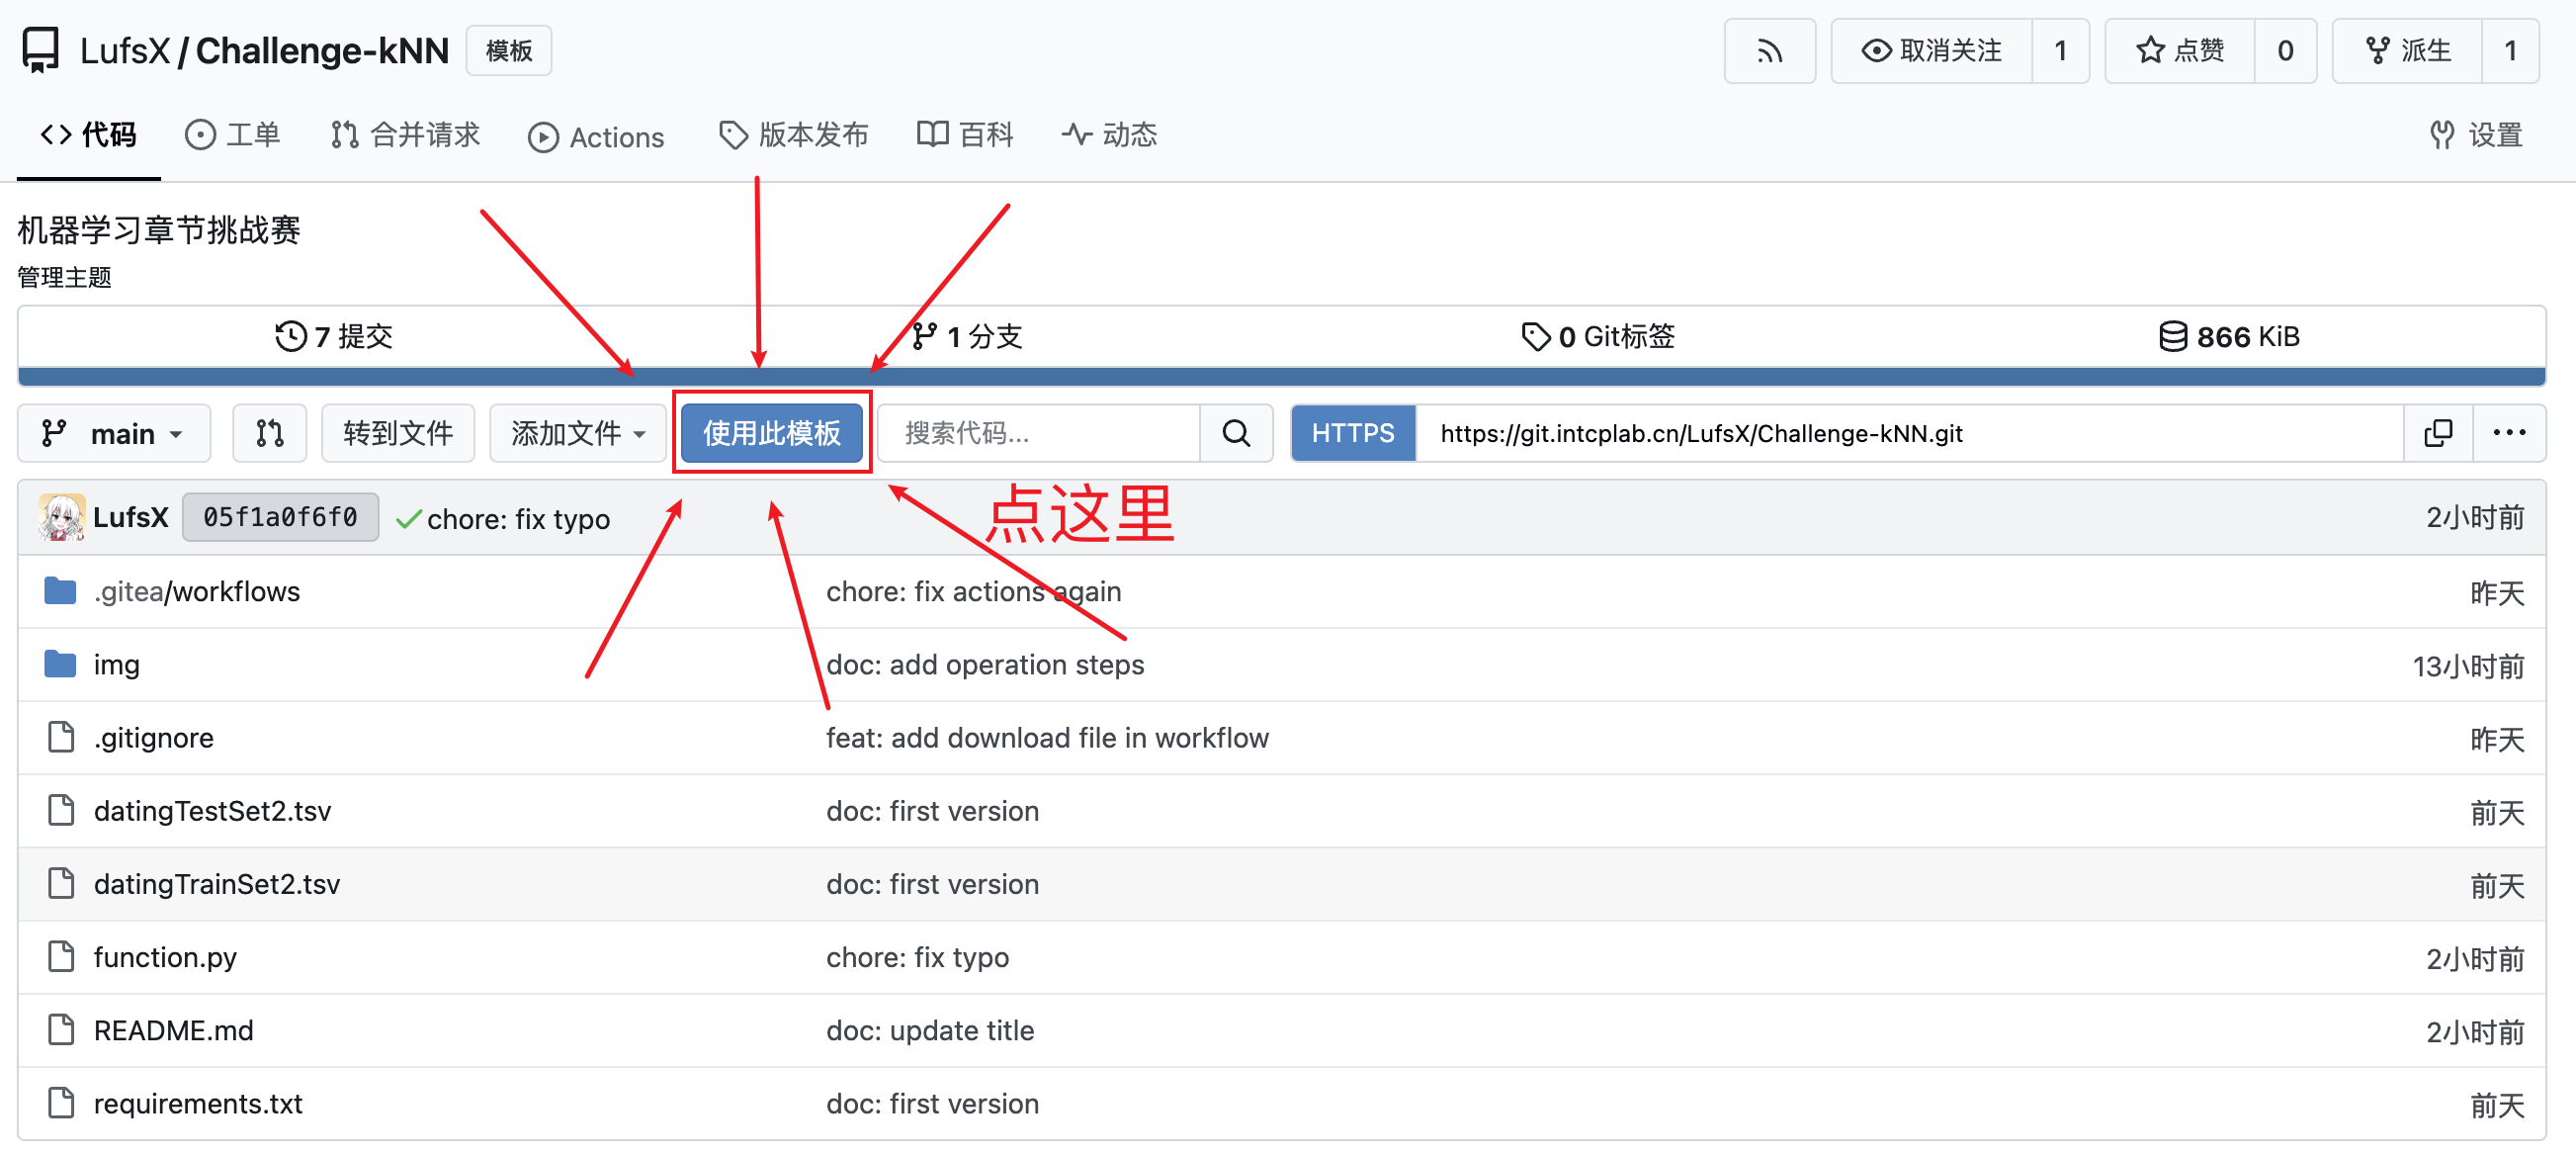
Task: Focus the 搜索代码 input field
Action: 1039,433
